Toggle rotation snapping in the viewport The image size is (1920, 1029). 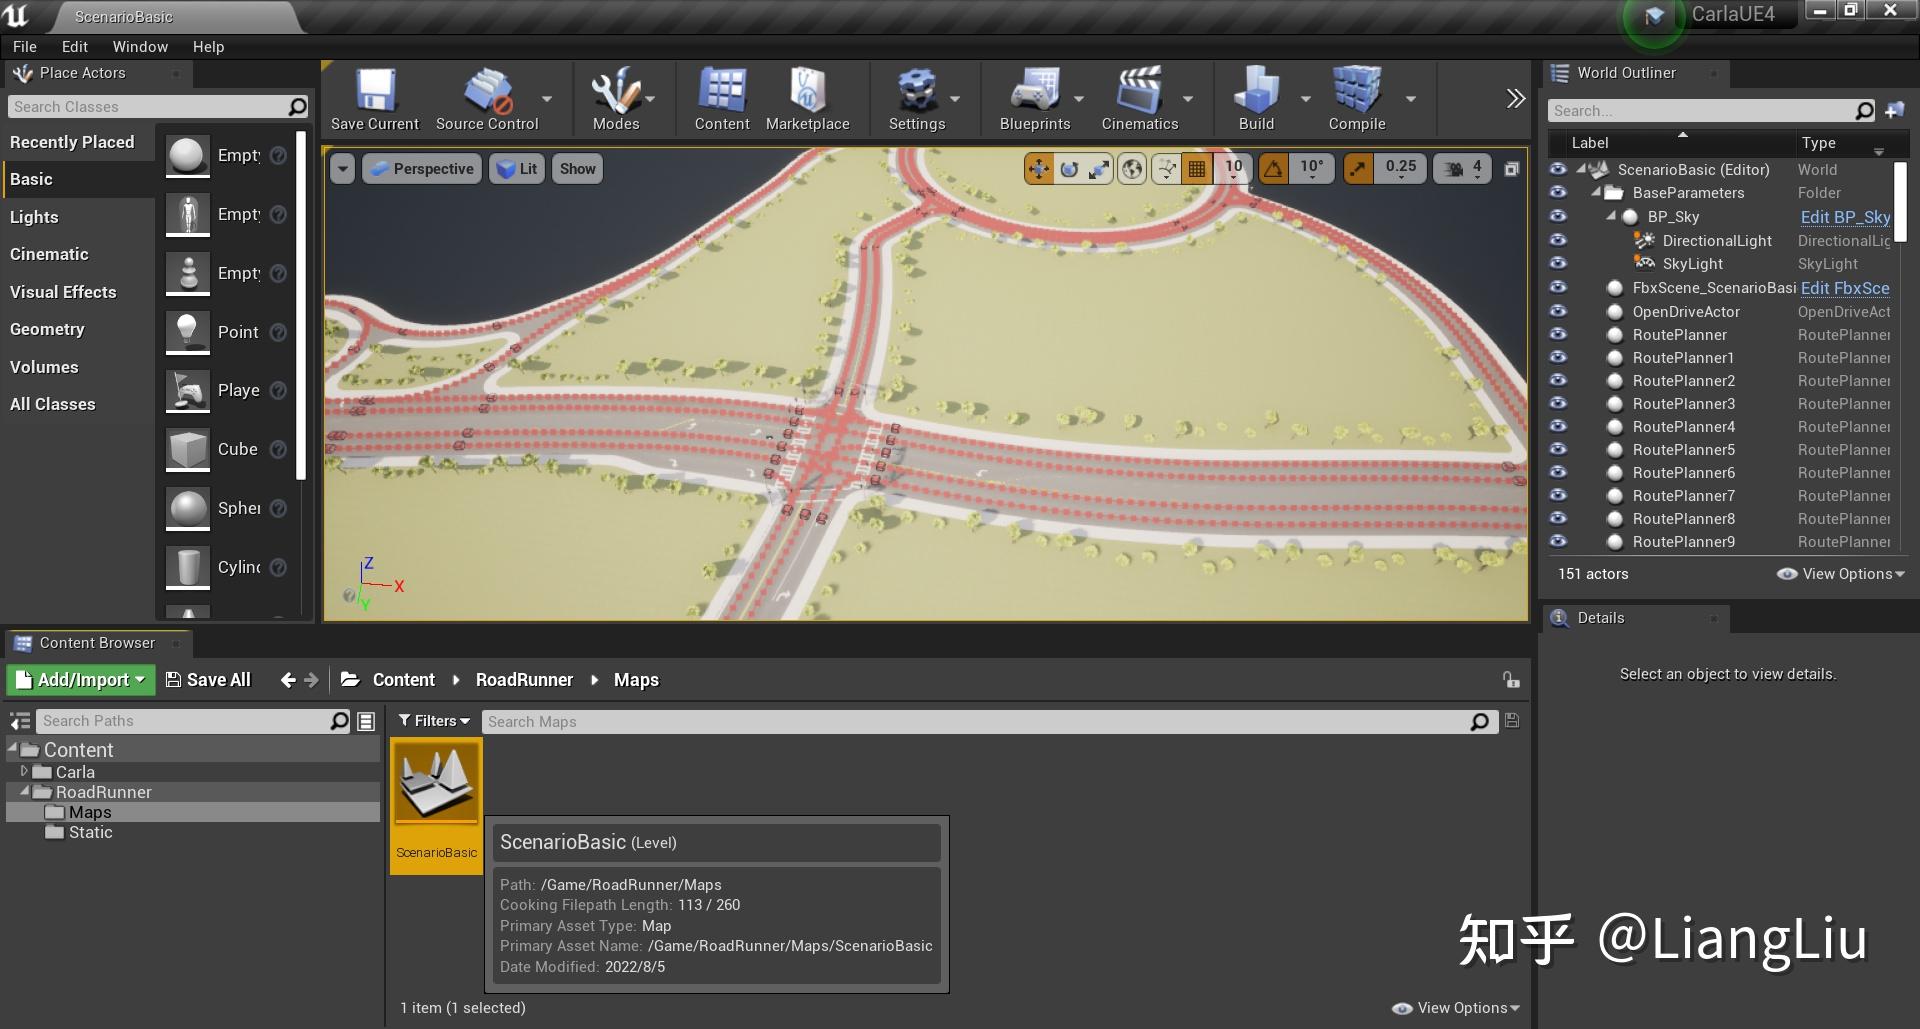pyautogui.click(x=1273, y=169)
